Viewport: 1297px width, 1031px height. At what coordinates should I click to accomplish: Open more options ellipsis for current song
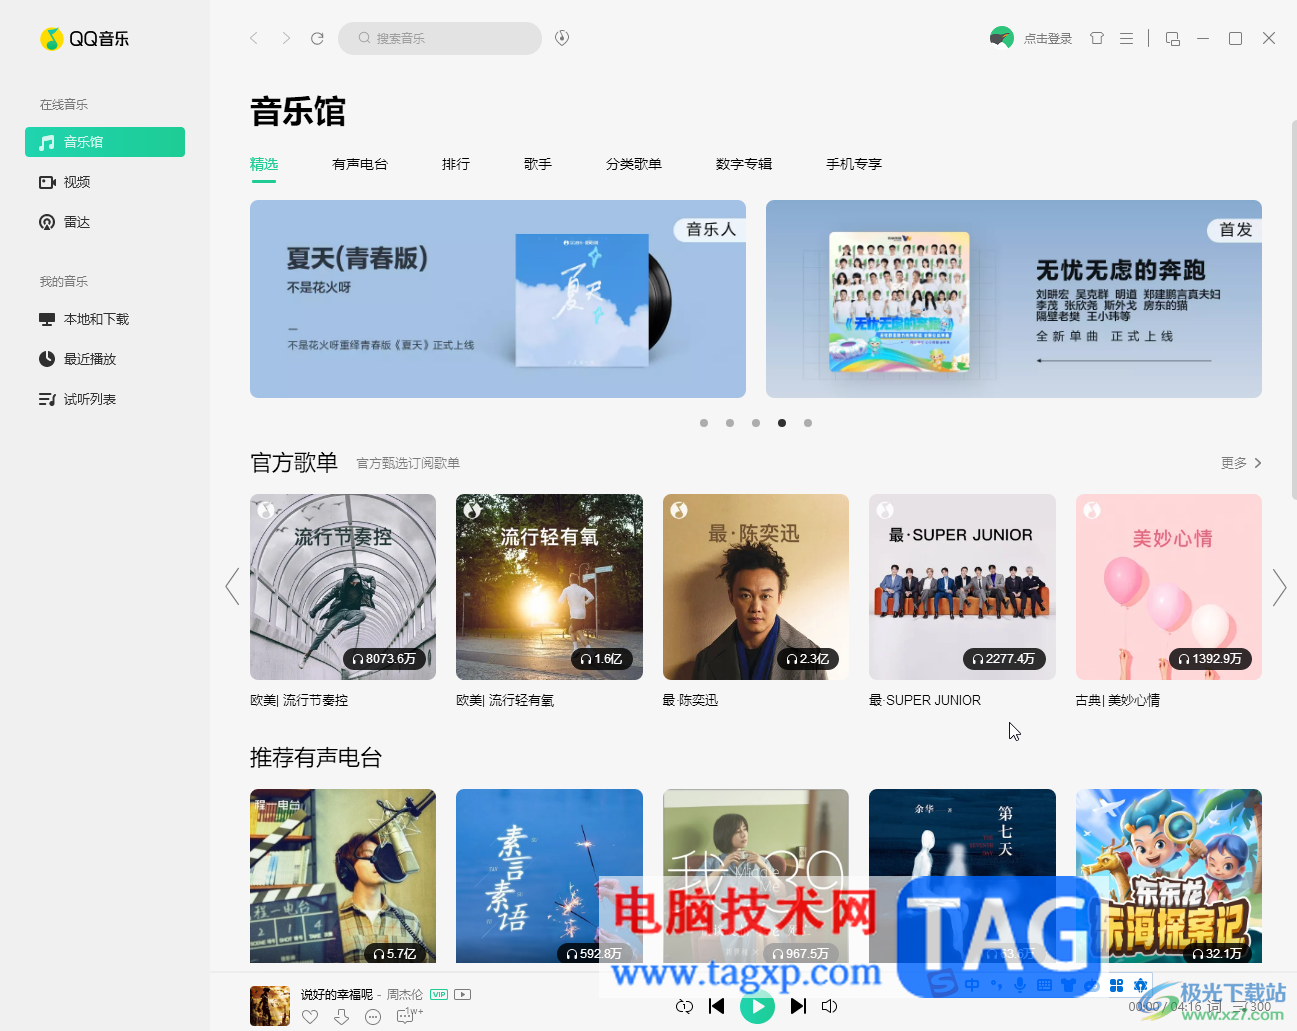pyautogui.click(x=373, y=1017)
